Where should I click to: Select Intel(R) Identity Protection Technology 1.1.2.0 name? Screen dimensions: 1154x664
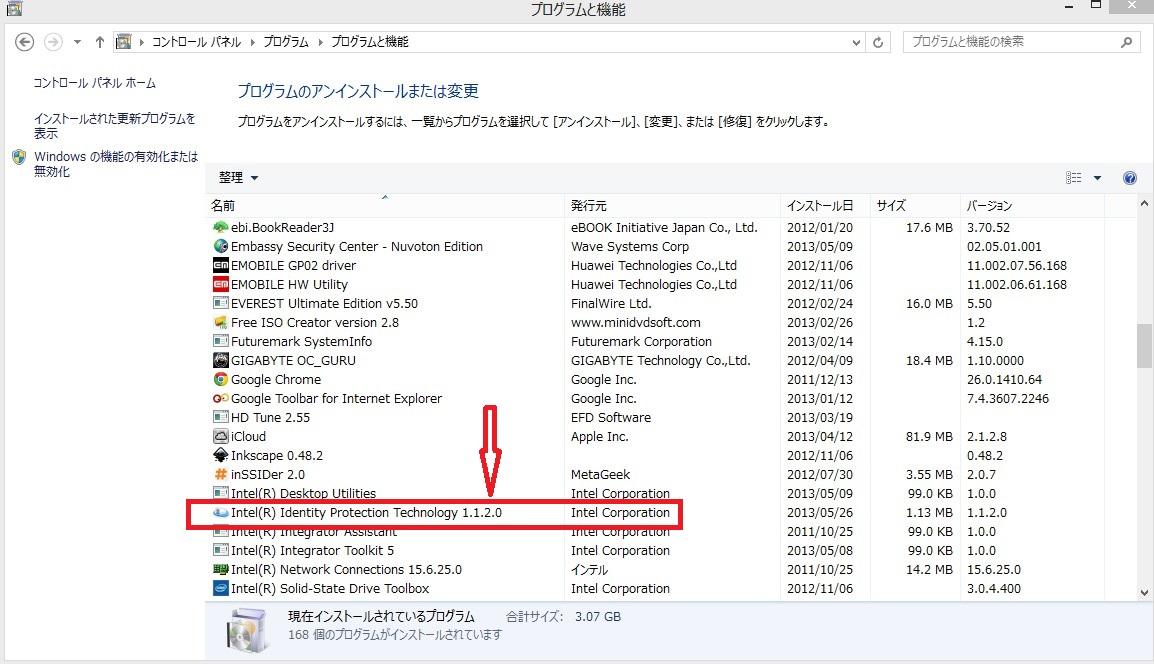pos(366,512)
